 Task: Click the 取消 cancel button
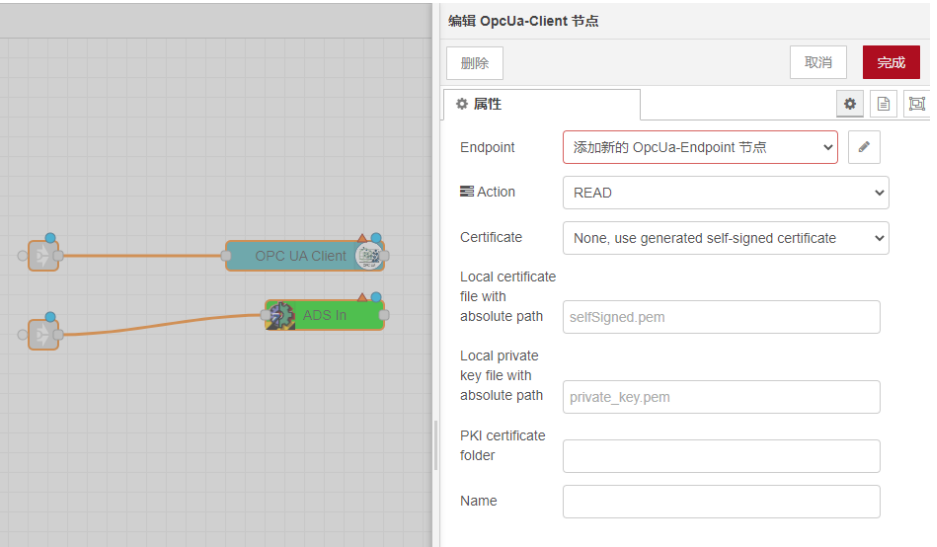click(x=818, y=62)
